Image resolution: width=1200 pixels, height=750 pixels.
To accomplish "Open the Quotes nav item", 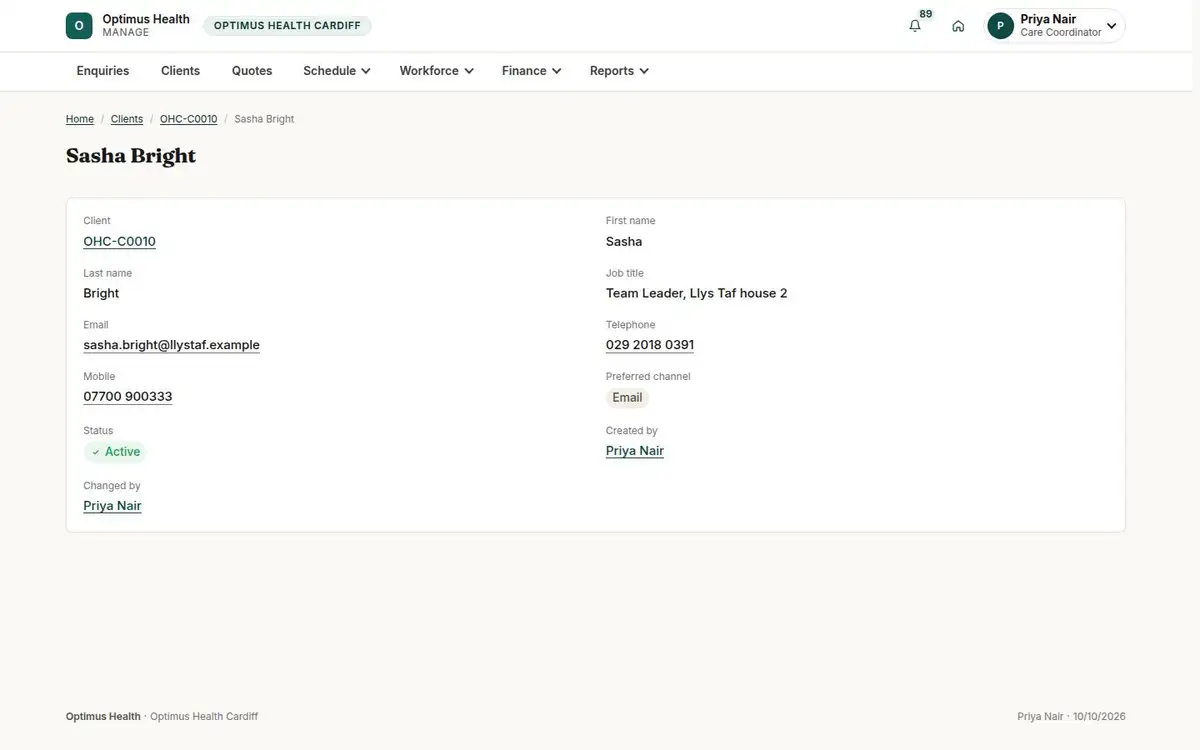I will 252,71.
